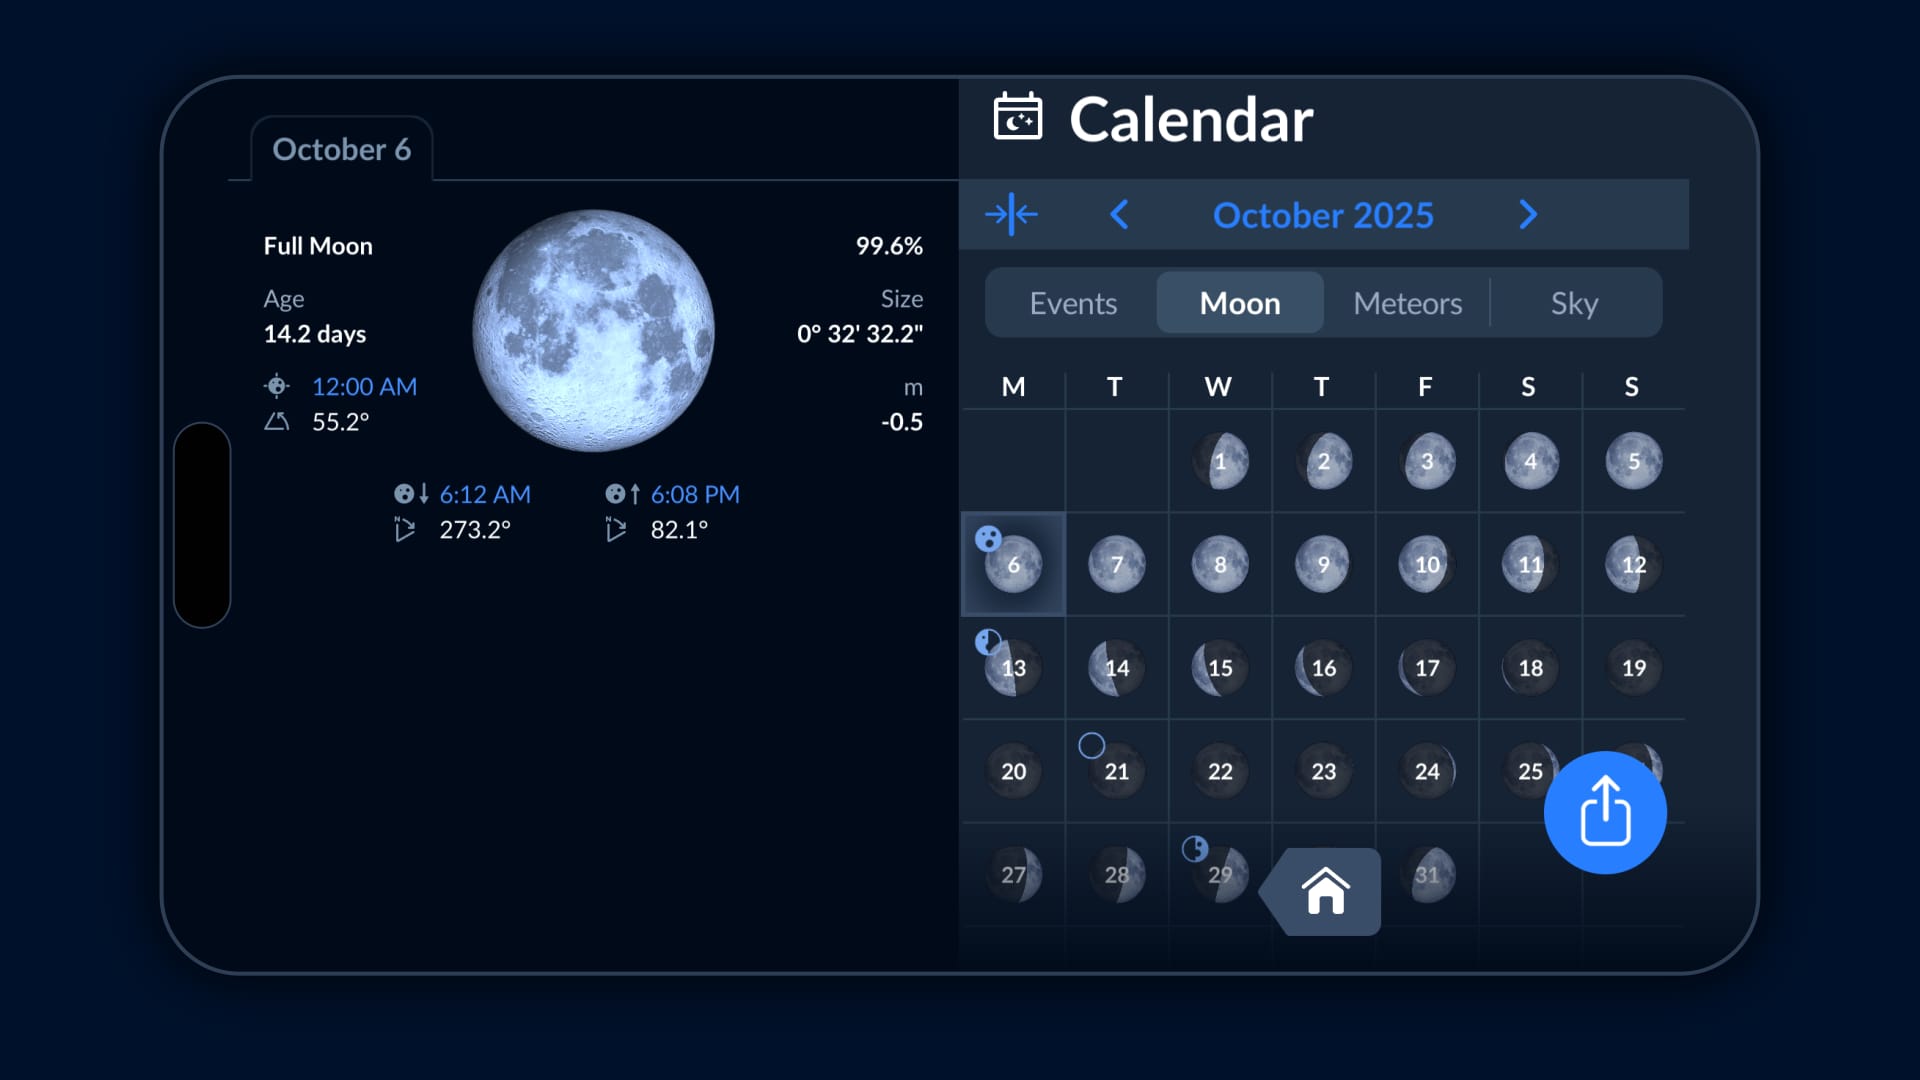The height and width of the screenshot is (1080, 1920).
Task: Select the October 29 crescent moon date
Action: (1218, 874)
